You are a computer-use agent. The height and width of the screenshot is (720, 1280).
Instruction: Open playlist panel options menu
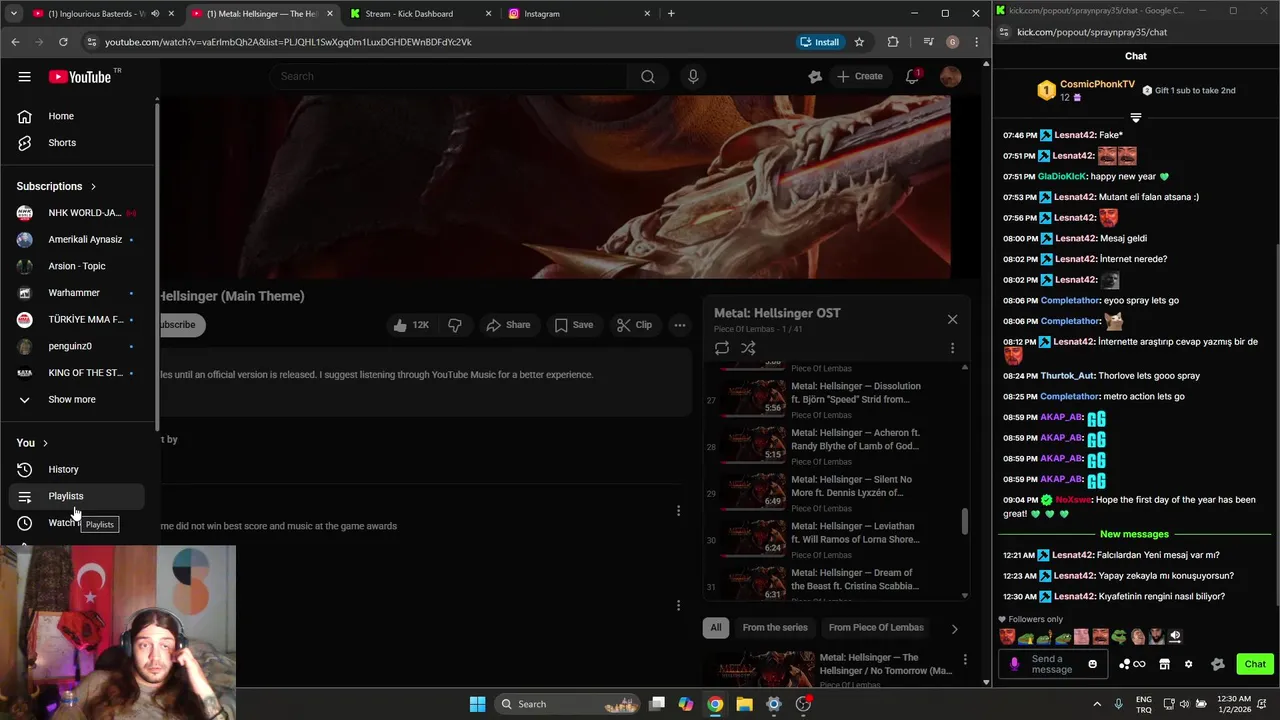click(x=952, y=348)
